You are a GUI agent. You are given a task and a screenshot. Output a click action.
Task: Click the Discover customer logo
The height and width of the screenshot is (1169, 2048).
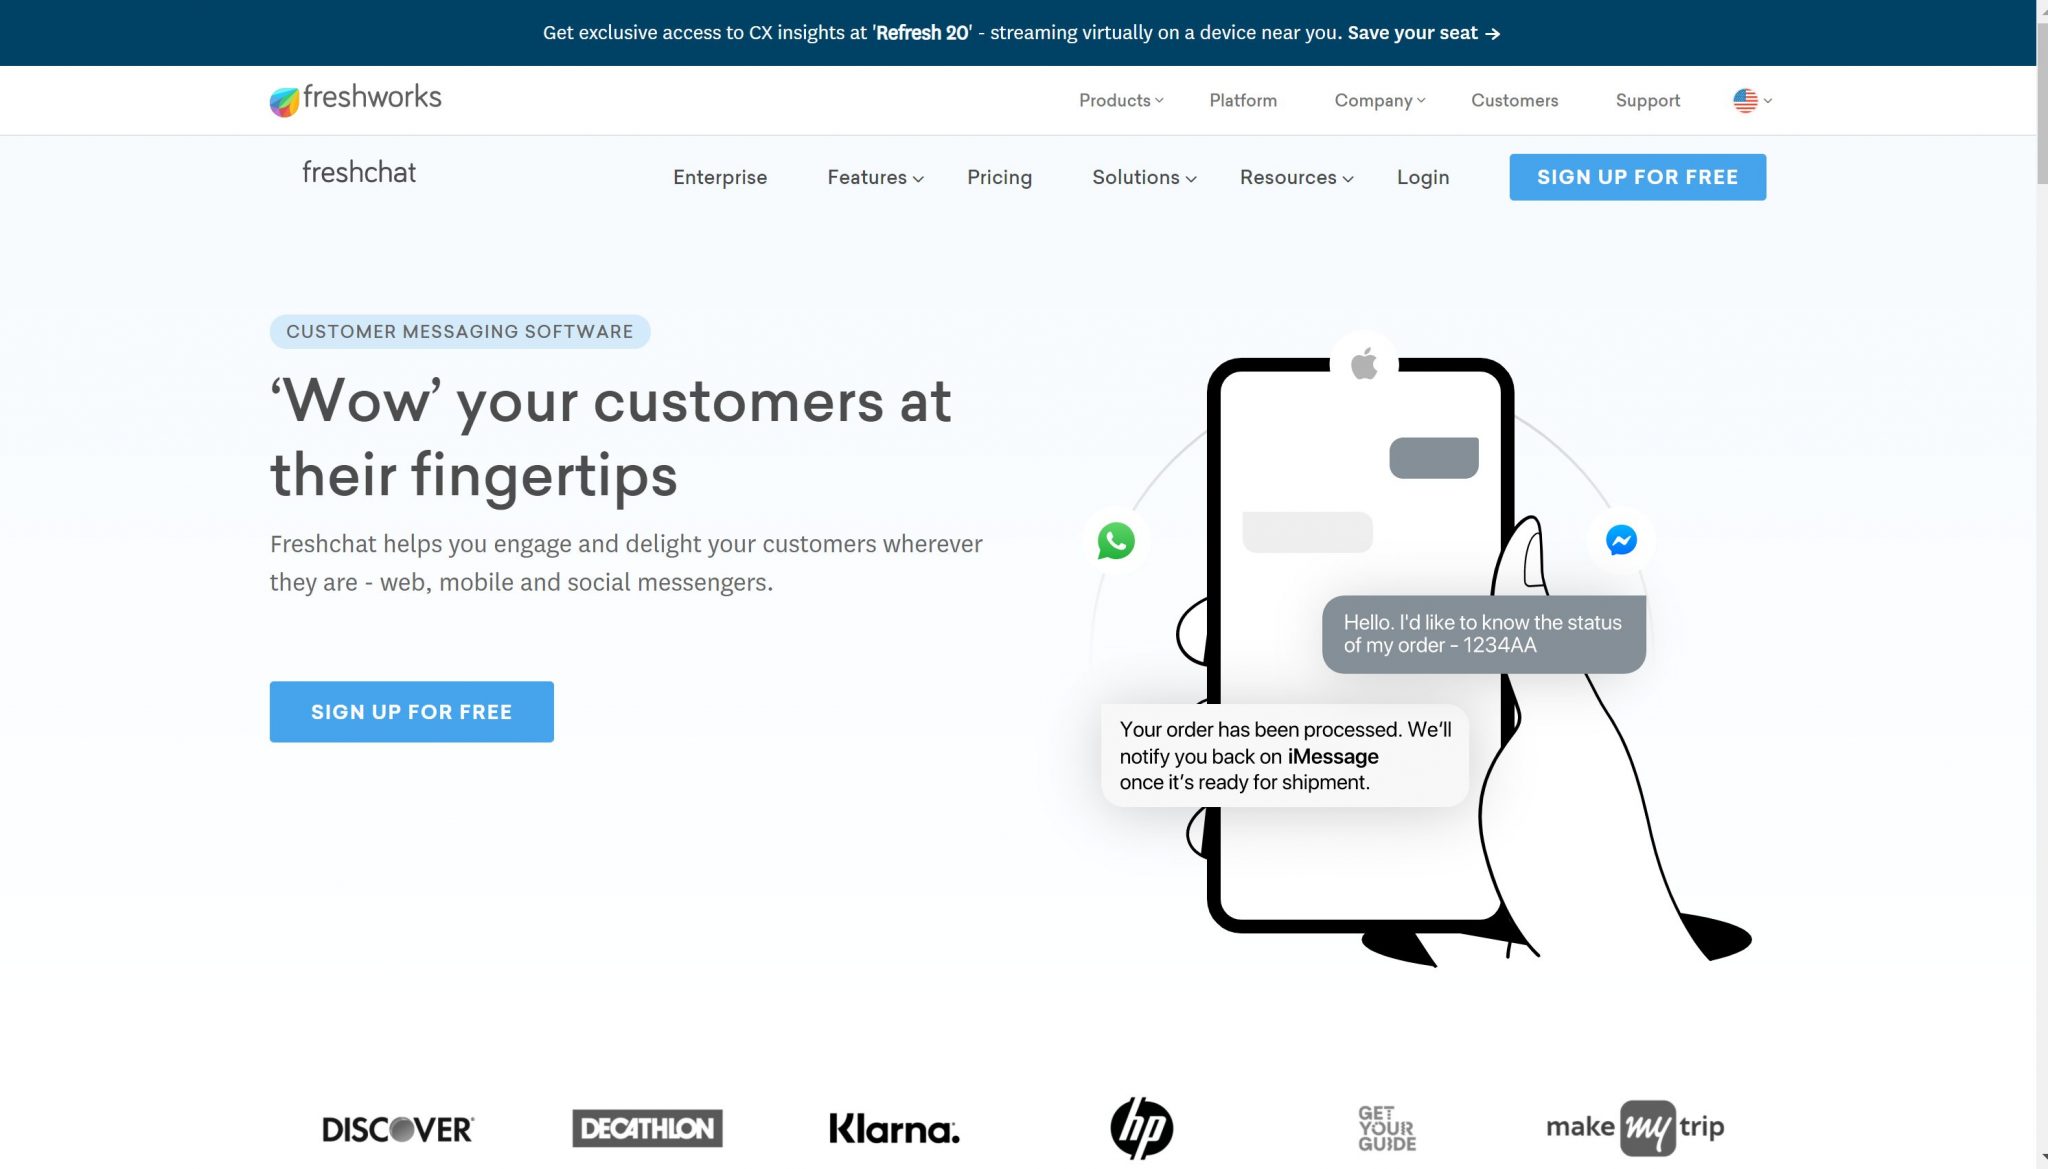398,1129
